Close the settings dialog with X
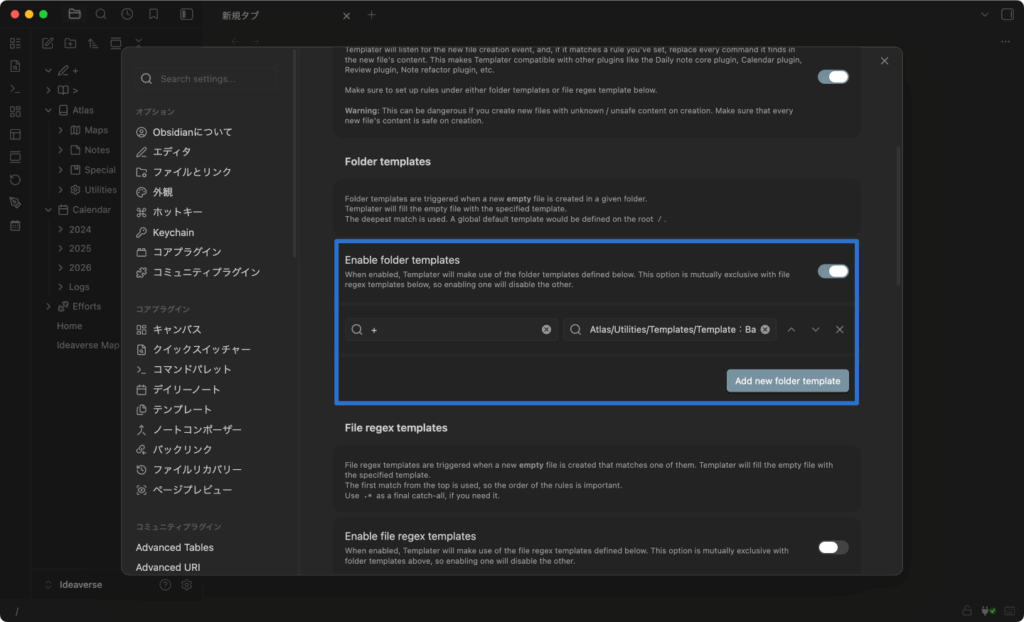 coord(884,61)
